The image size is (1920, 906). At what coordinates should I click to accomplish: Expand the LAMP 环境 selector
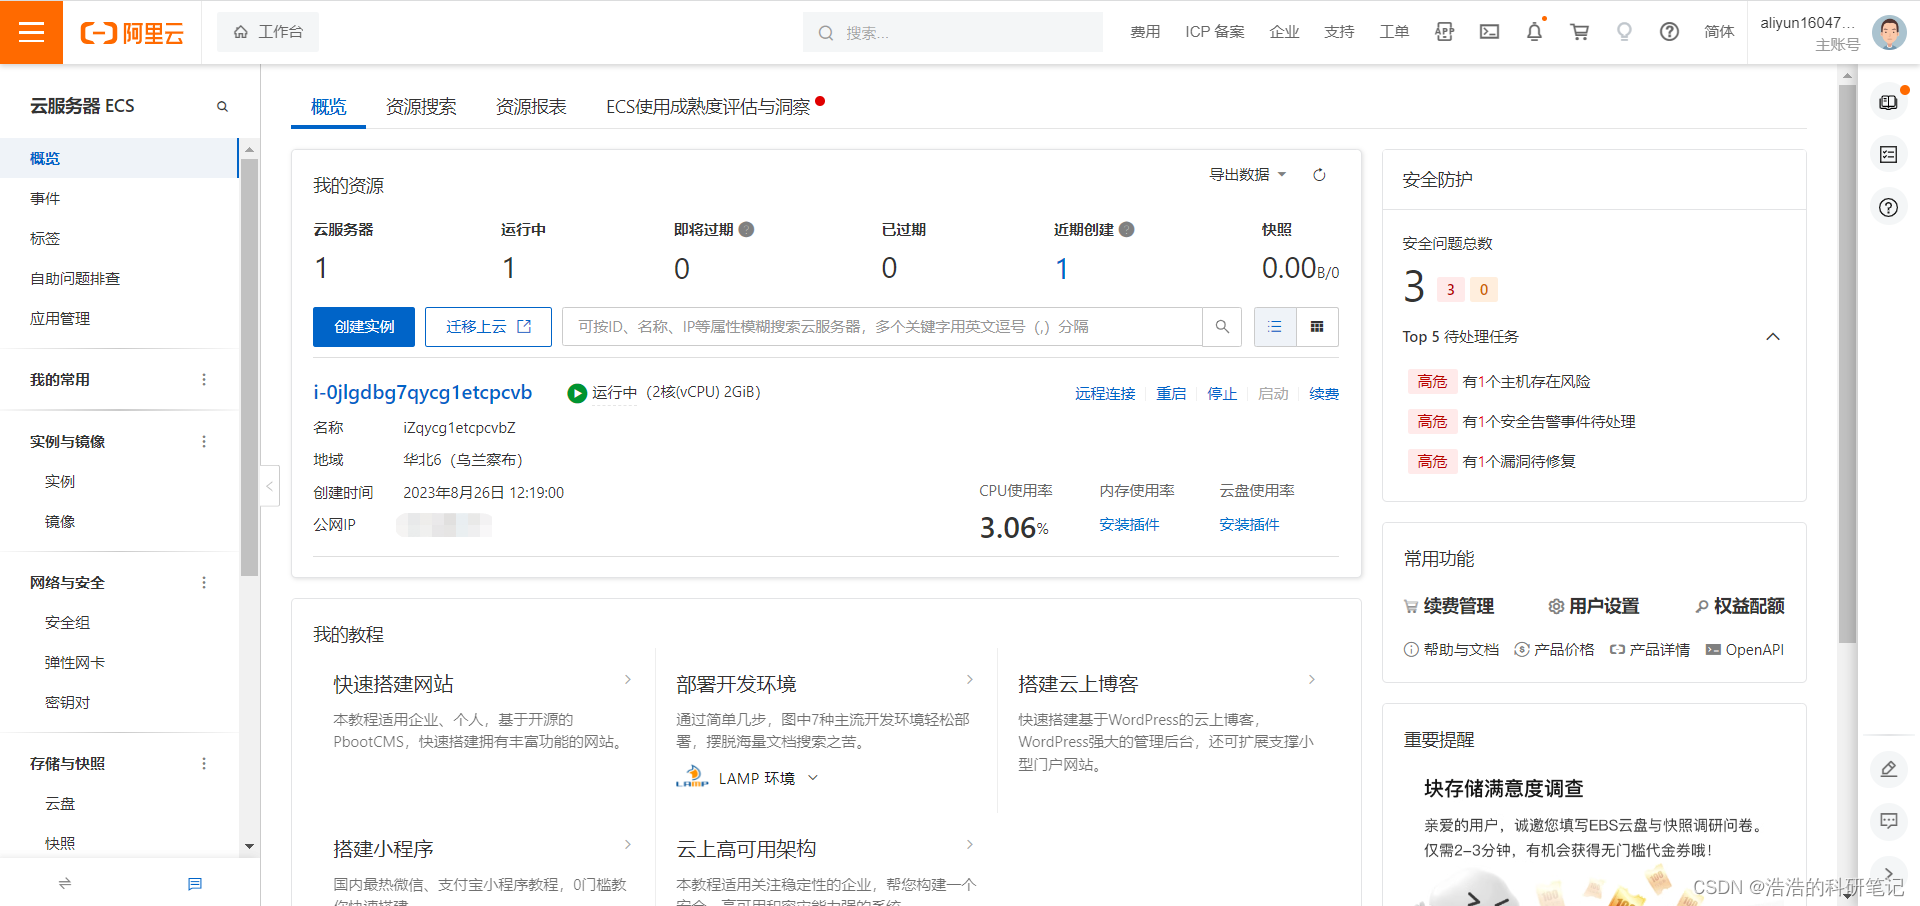[x=812, y=777]
